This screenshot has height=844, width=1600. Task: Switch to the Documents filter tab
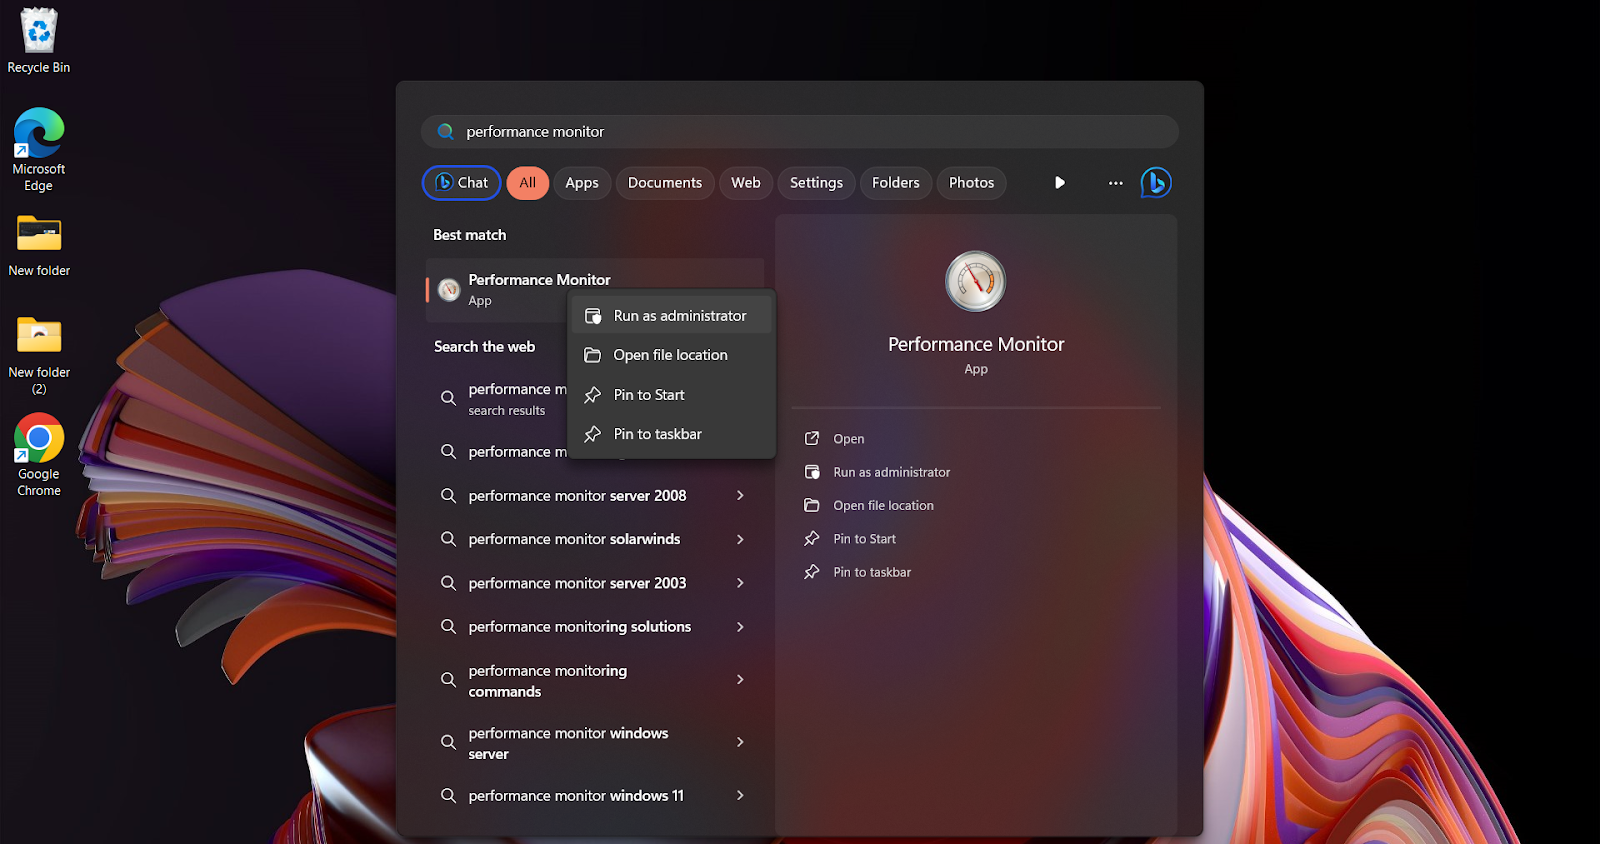665,183
